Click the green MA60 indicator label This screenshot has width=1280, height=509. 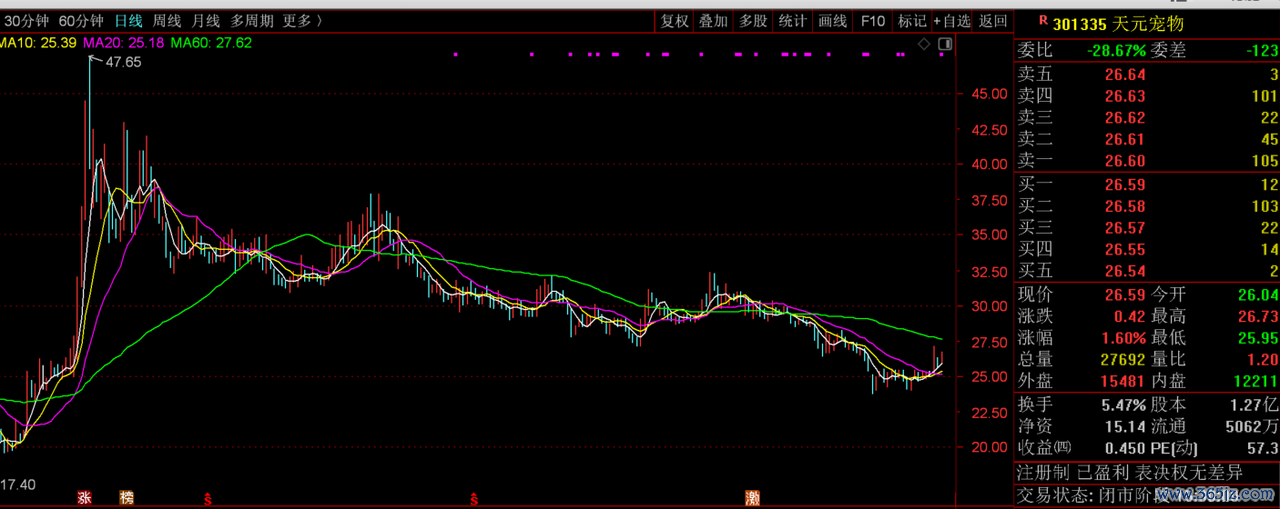(x=211, y=43)
